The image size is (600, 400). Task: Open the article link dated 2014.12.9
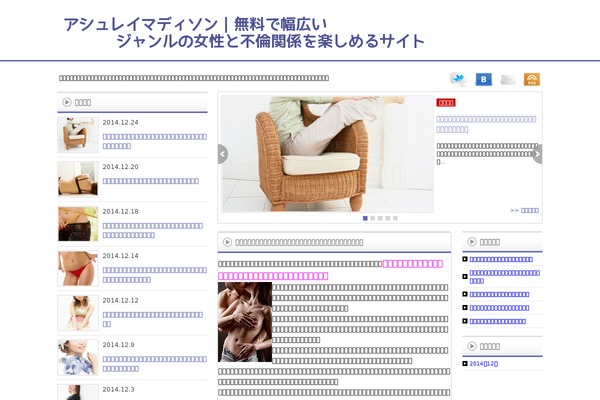155,364
